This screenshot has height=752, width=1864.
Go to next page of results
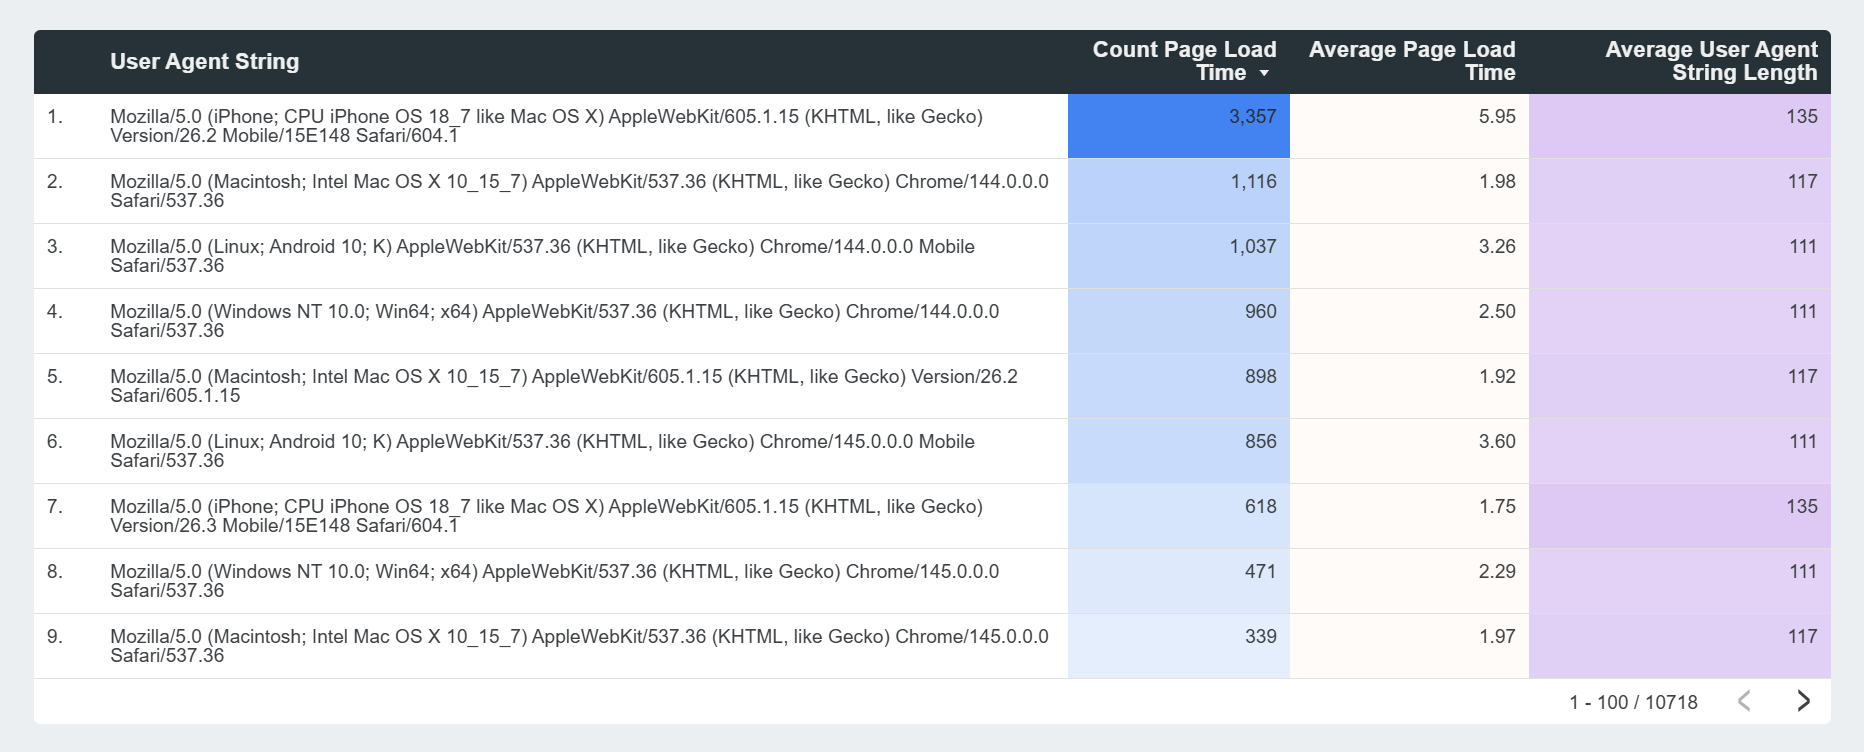pyautogui.click(x=1803, y=701)
